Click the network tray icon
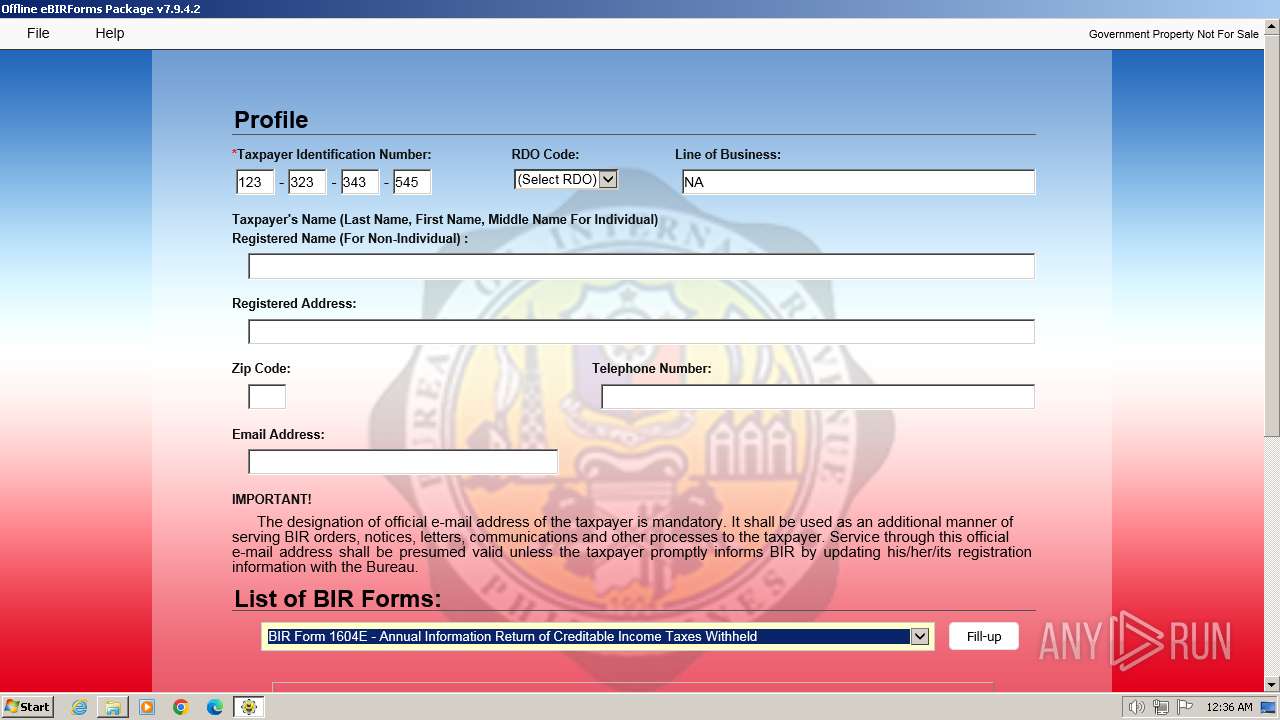The height and width of the screenshot is (720, 1280). 1161,707
